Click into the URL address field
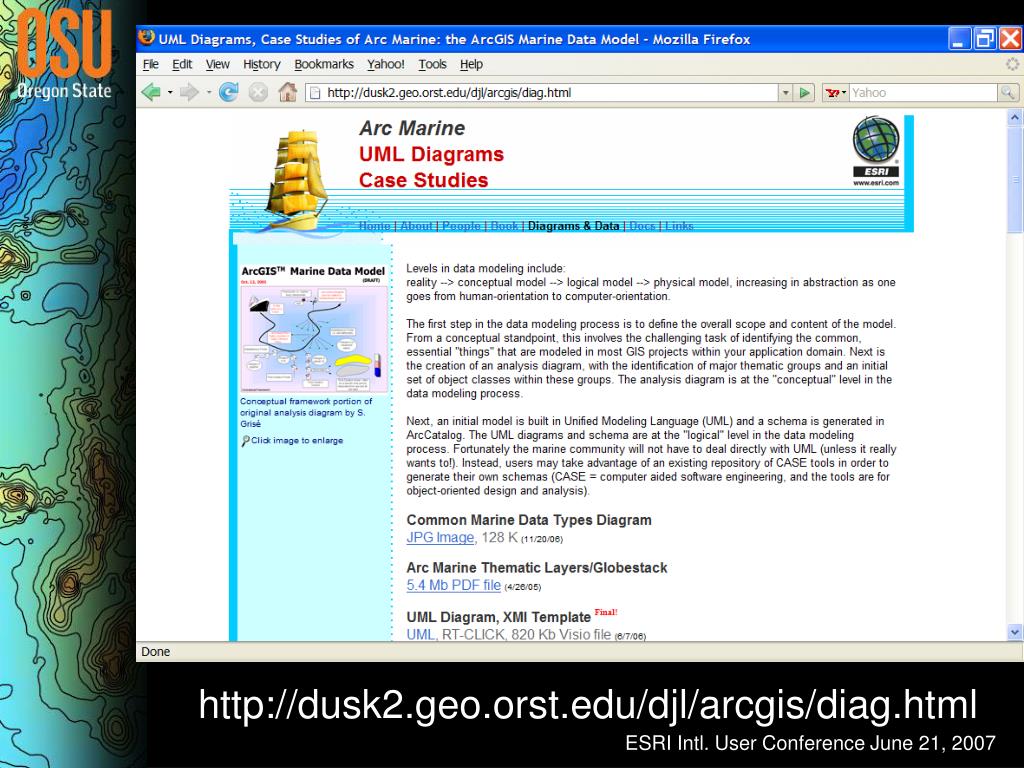Image resolution: width=1024 pixels, height=768 pixels. pyautogui.click(x=552, y=93)
